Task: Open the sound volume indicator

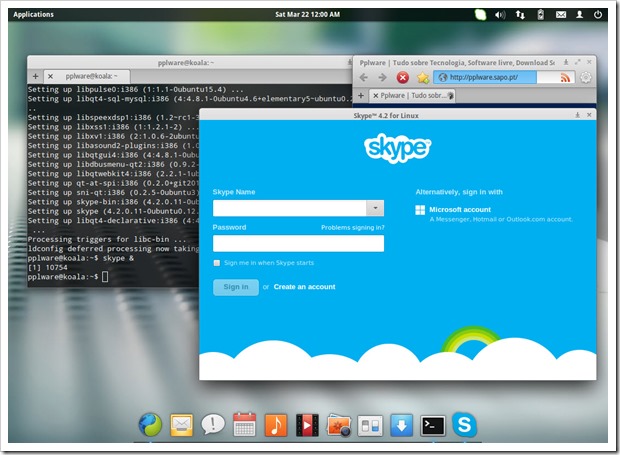Action: pyautogui.click(x=500, y=15)
